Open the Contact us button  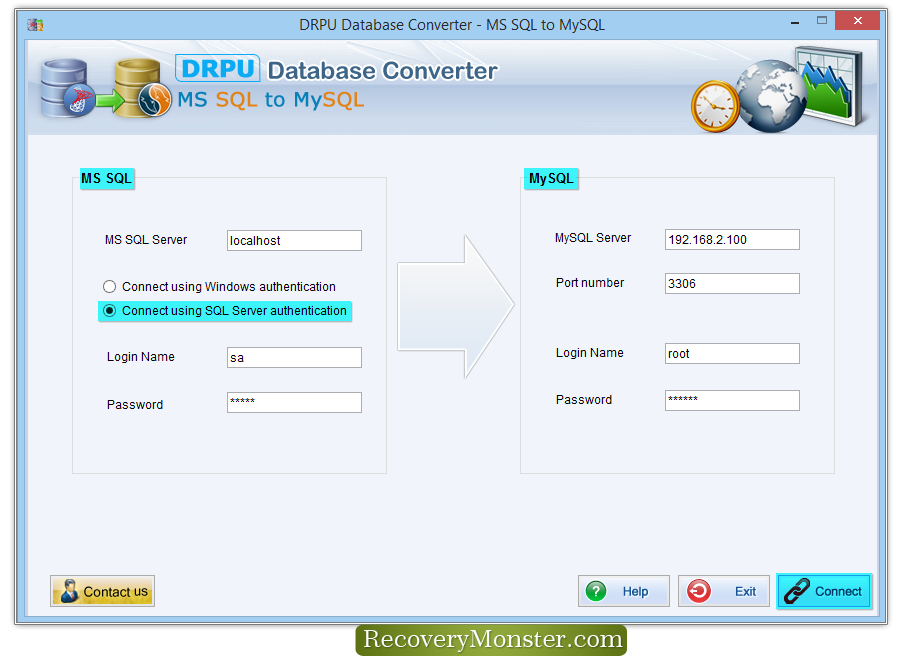(102, 591)
